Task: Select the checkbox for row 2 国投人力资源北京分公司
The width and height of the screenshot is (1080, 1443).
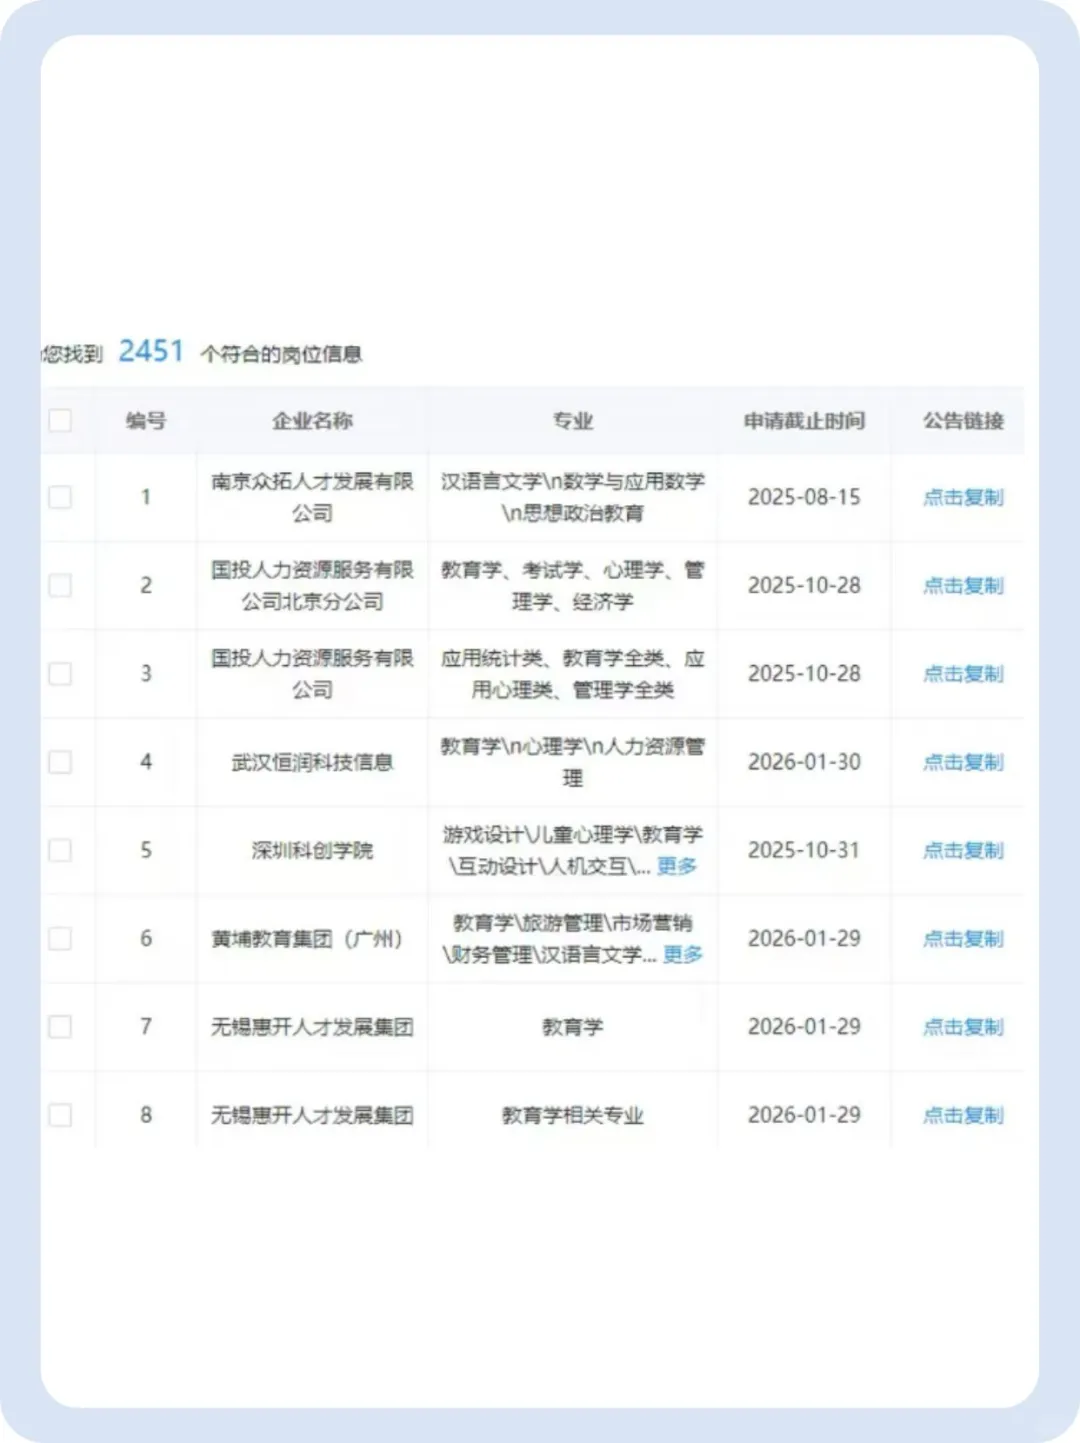Action: [60, 585]
